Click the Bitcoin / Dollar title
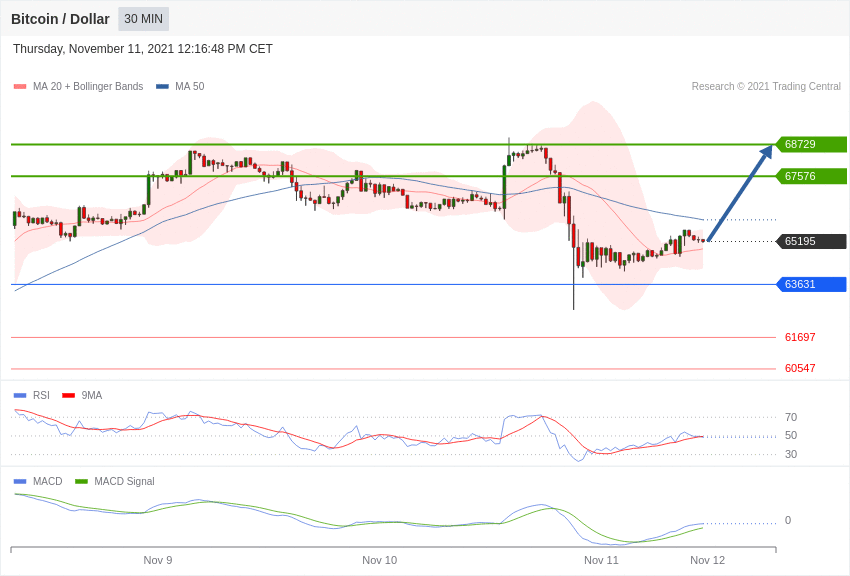 (x=60, y=19)
